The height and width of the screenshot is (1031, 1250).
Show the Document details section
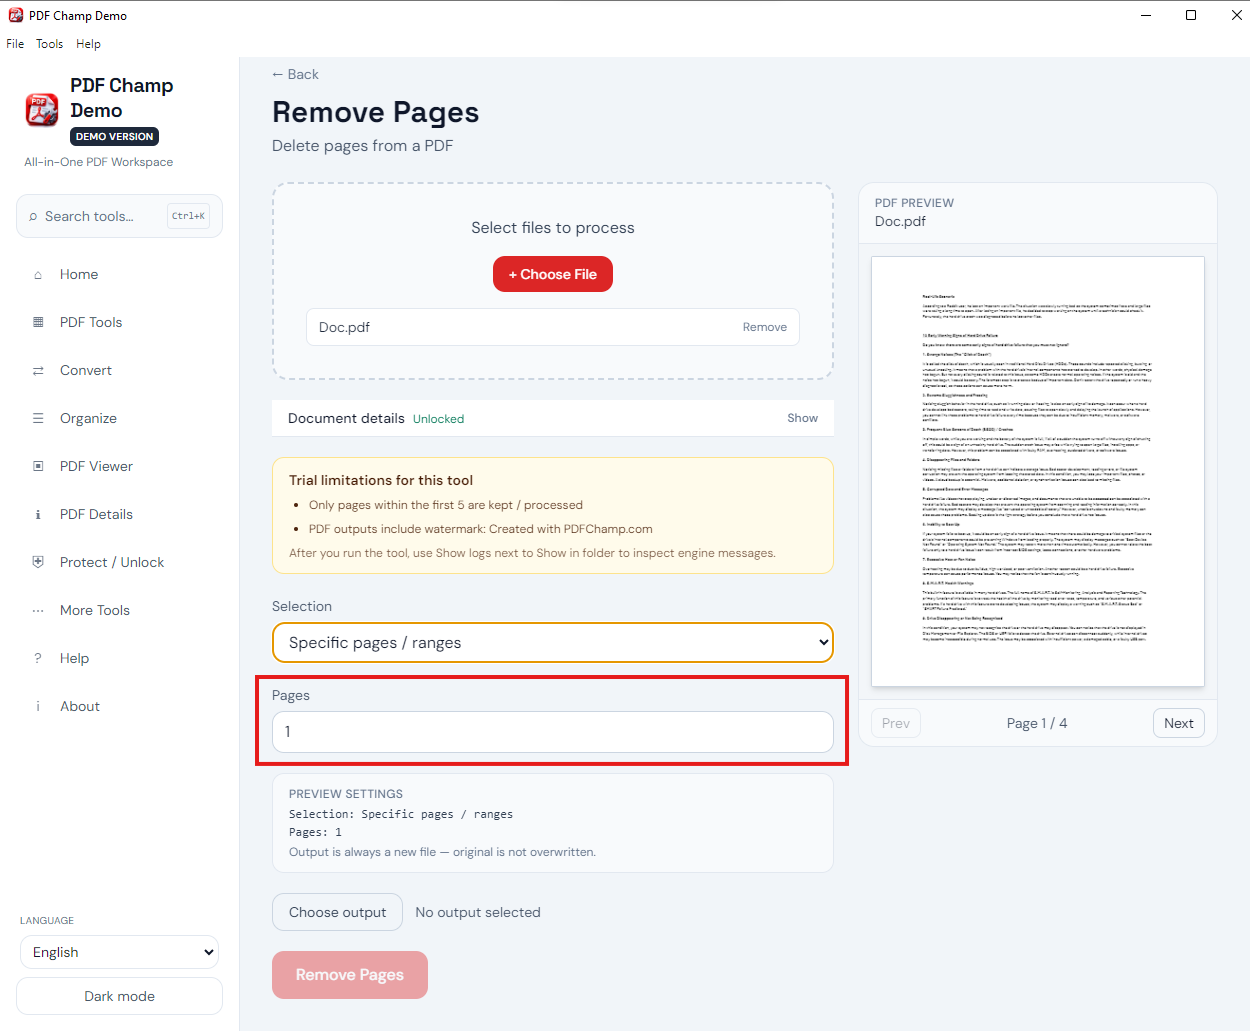click(802, 418)
